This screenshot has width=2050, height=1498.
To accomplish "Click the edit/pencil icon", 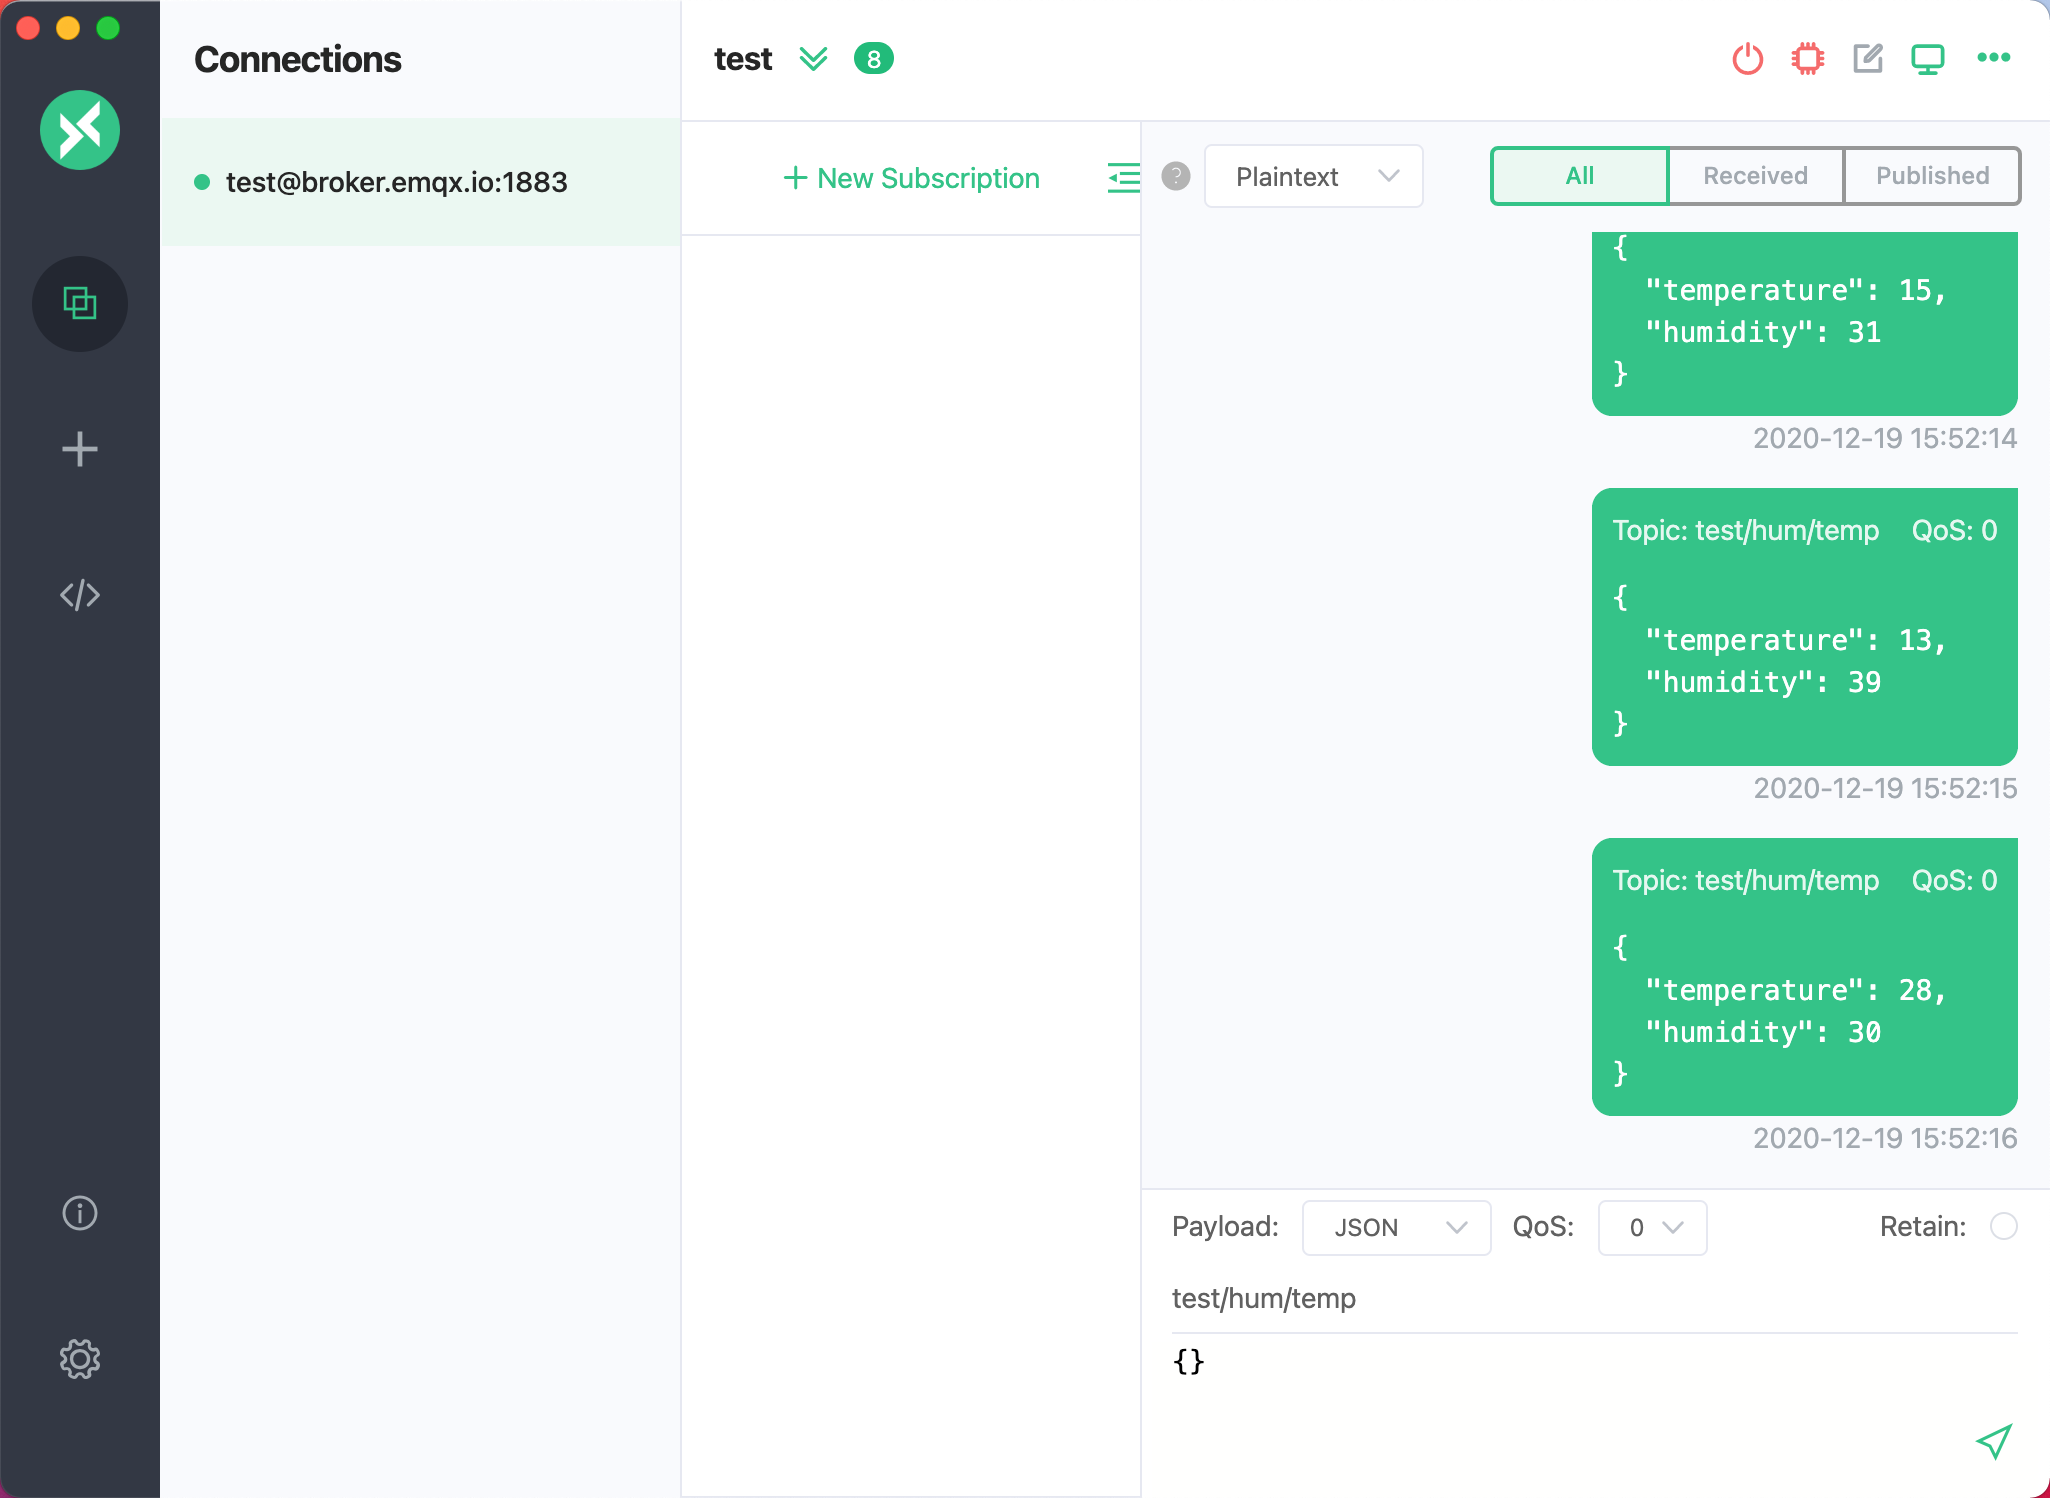I will 1869,60.
